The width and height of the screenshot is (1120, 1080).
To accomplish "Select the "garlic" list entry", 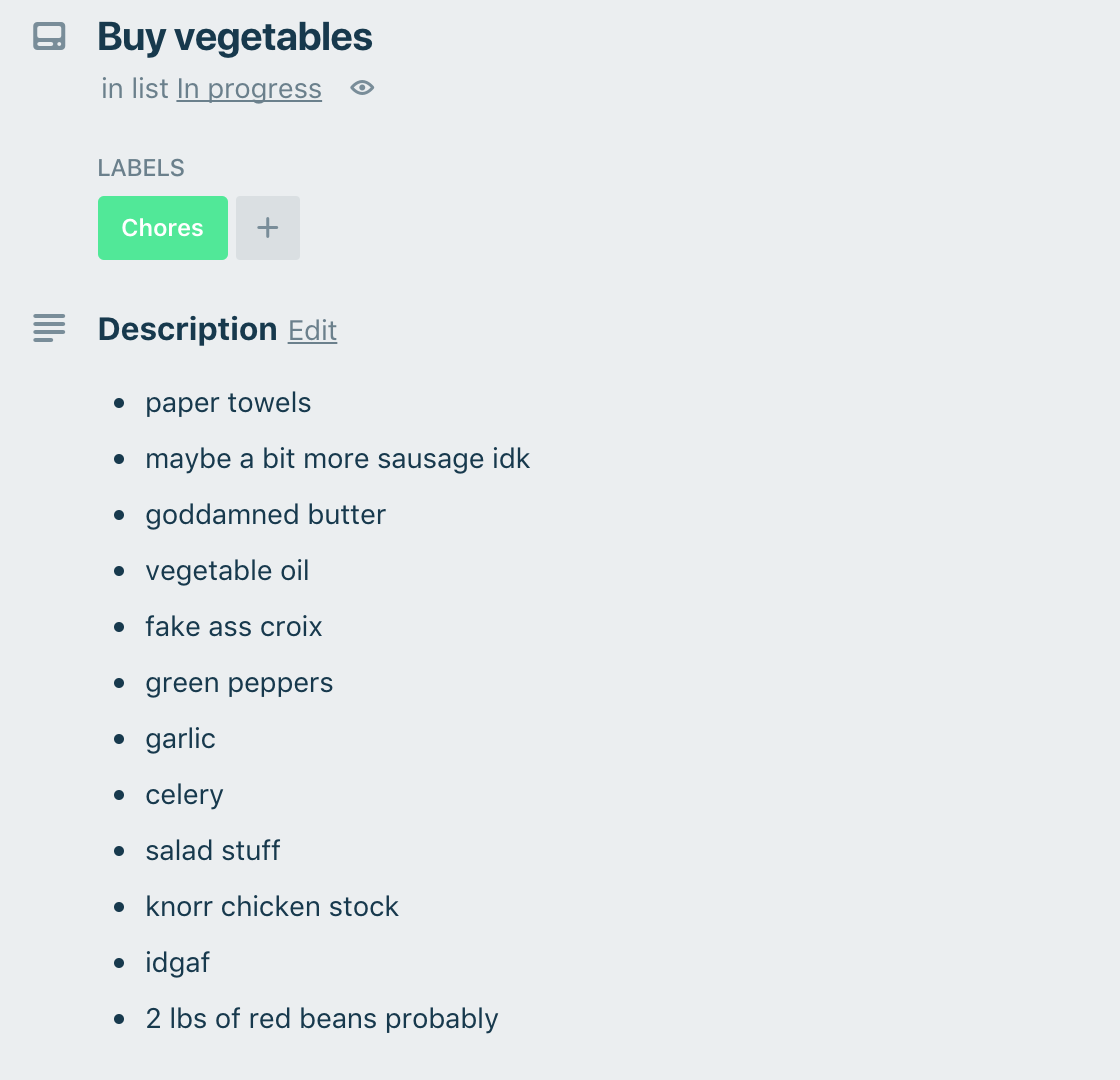I will (180, 739).
